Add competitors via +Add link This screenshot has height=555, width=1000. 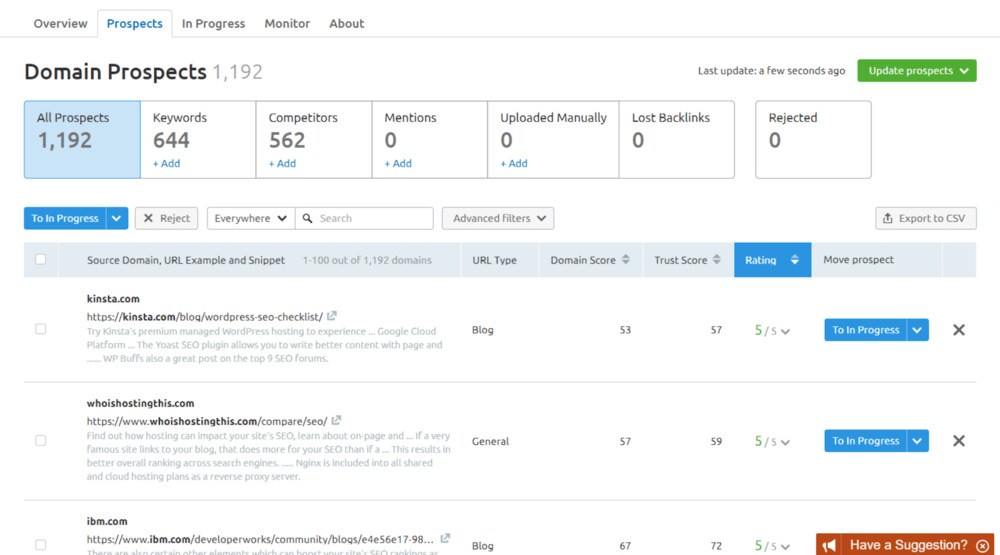tap(282, 163)
